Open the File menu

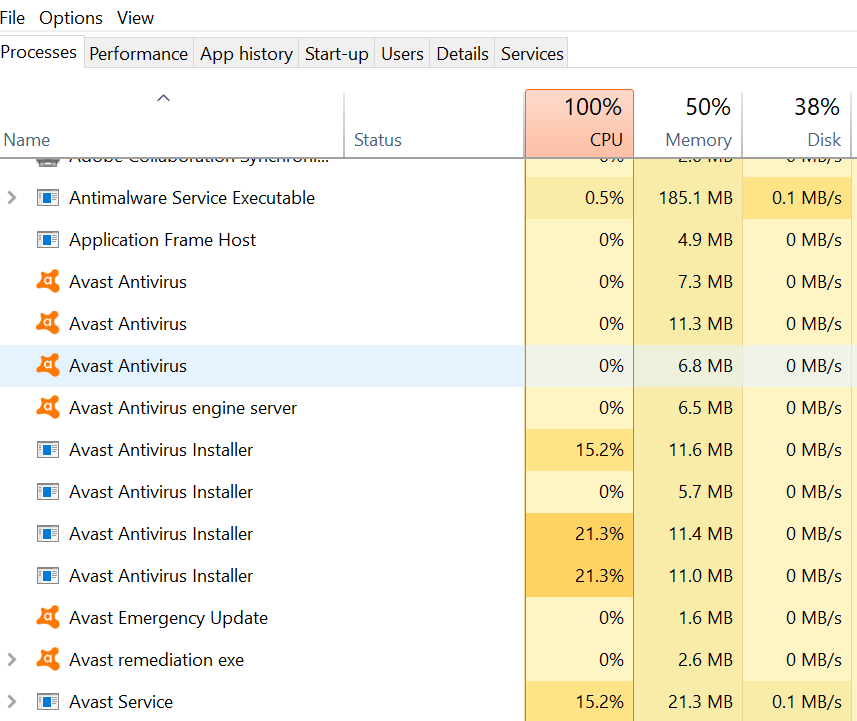pos(12,18)
